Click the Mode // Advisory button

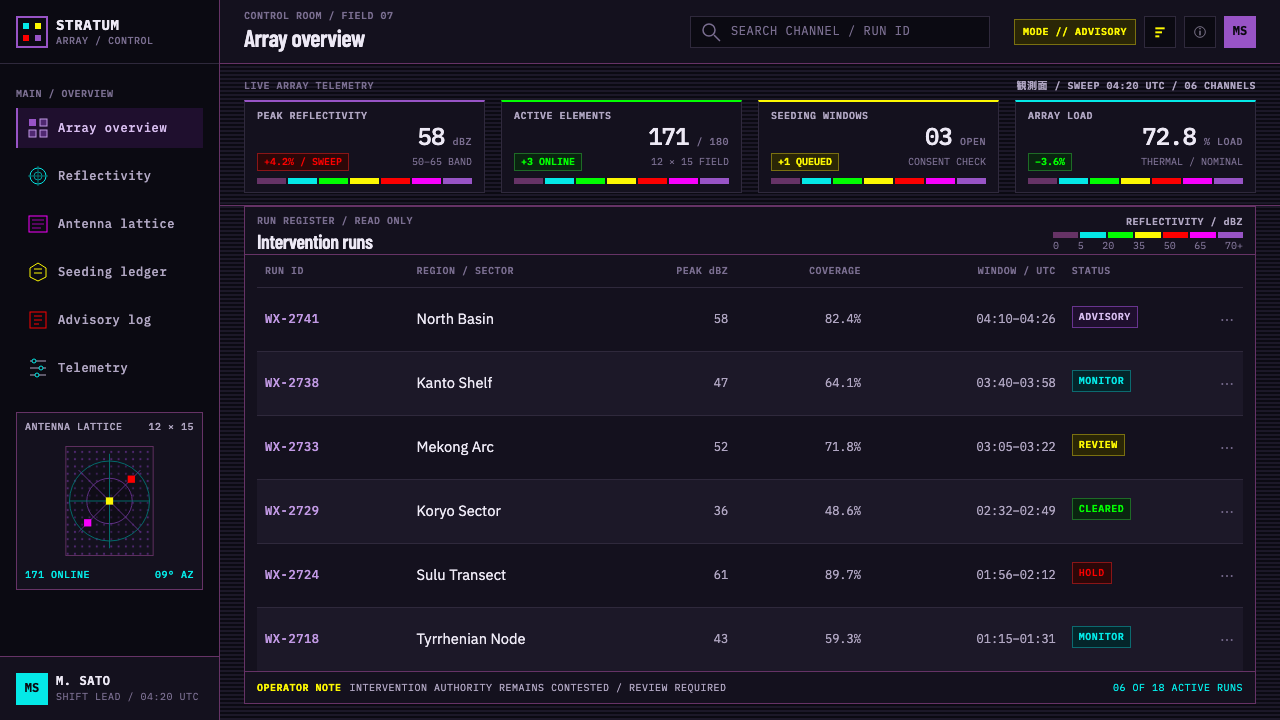point(1075,32)
